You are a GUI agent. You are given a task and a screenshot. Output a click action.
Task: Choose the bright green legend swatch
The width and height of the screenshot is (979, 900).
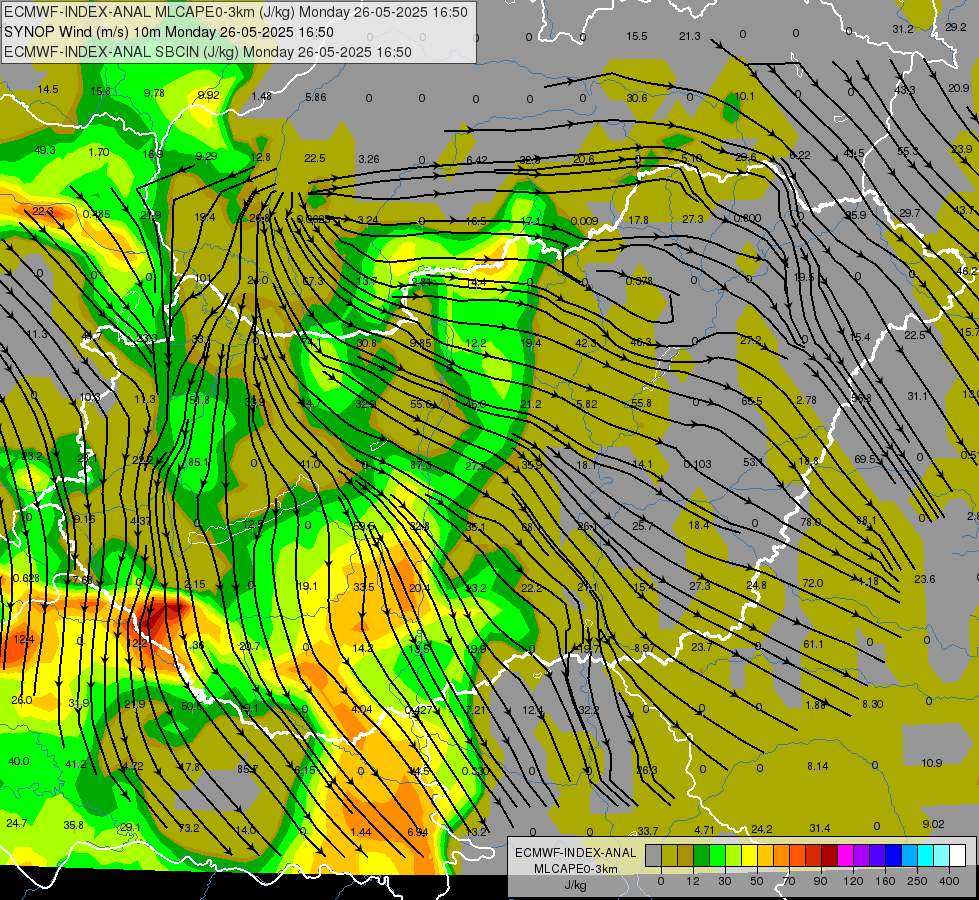click(x=717, y=856)
